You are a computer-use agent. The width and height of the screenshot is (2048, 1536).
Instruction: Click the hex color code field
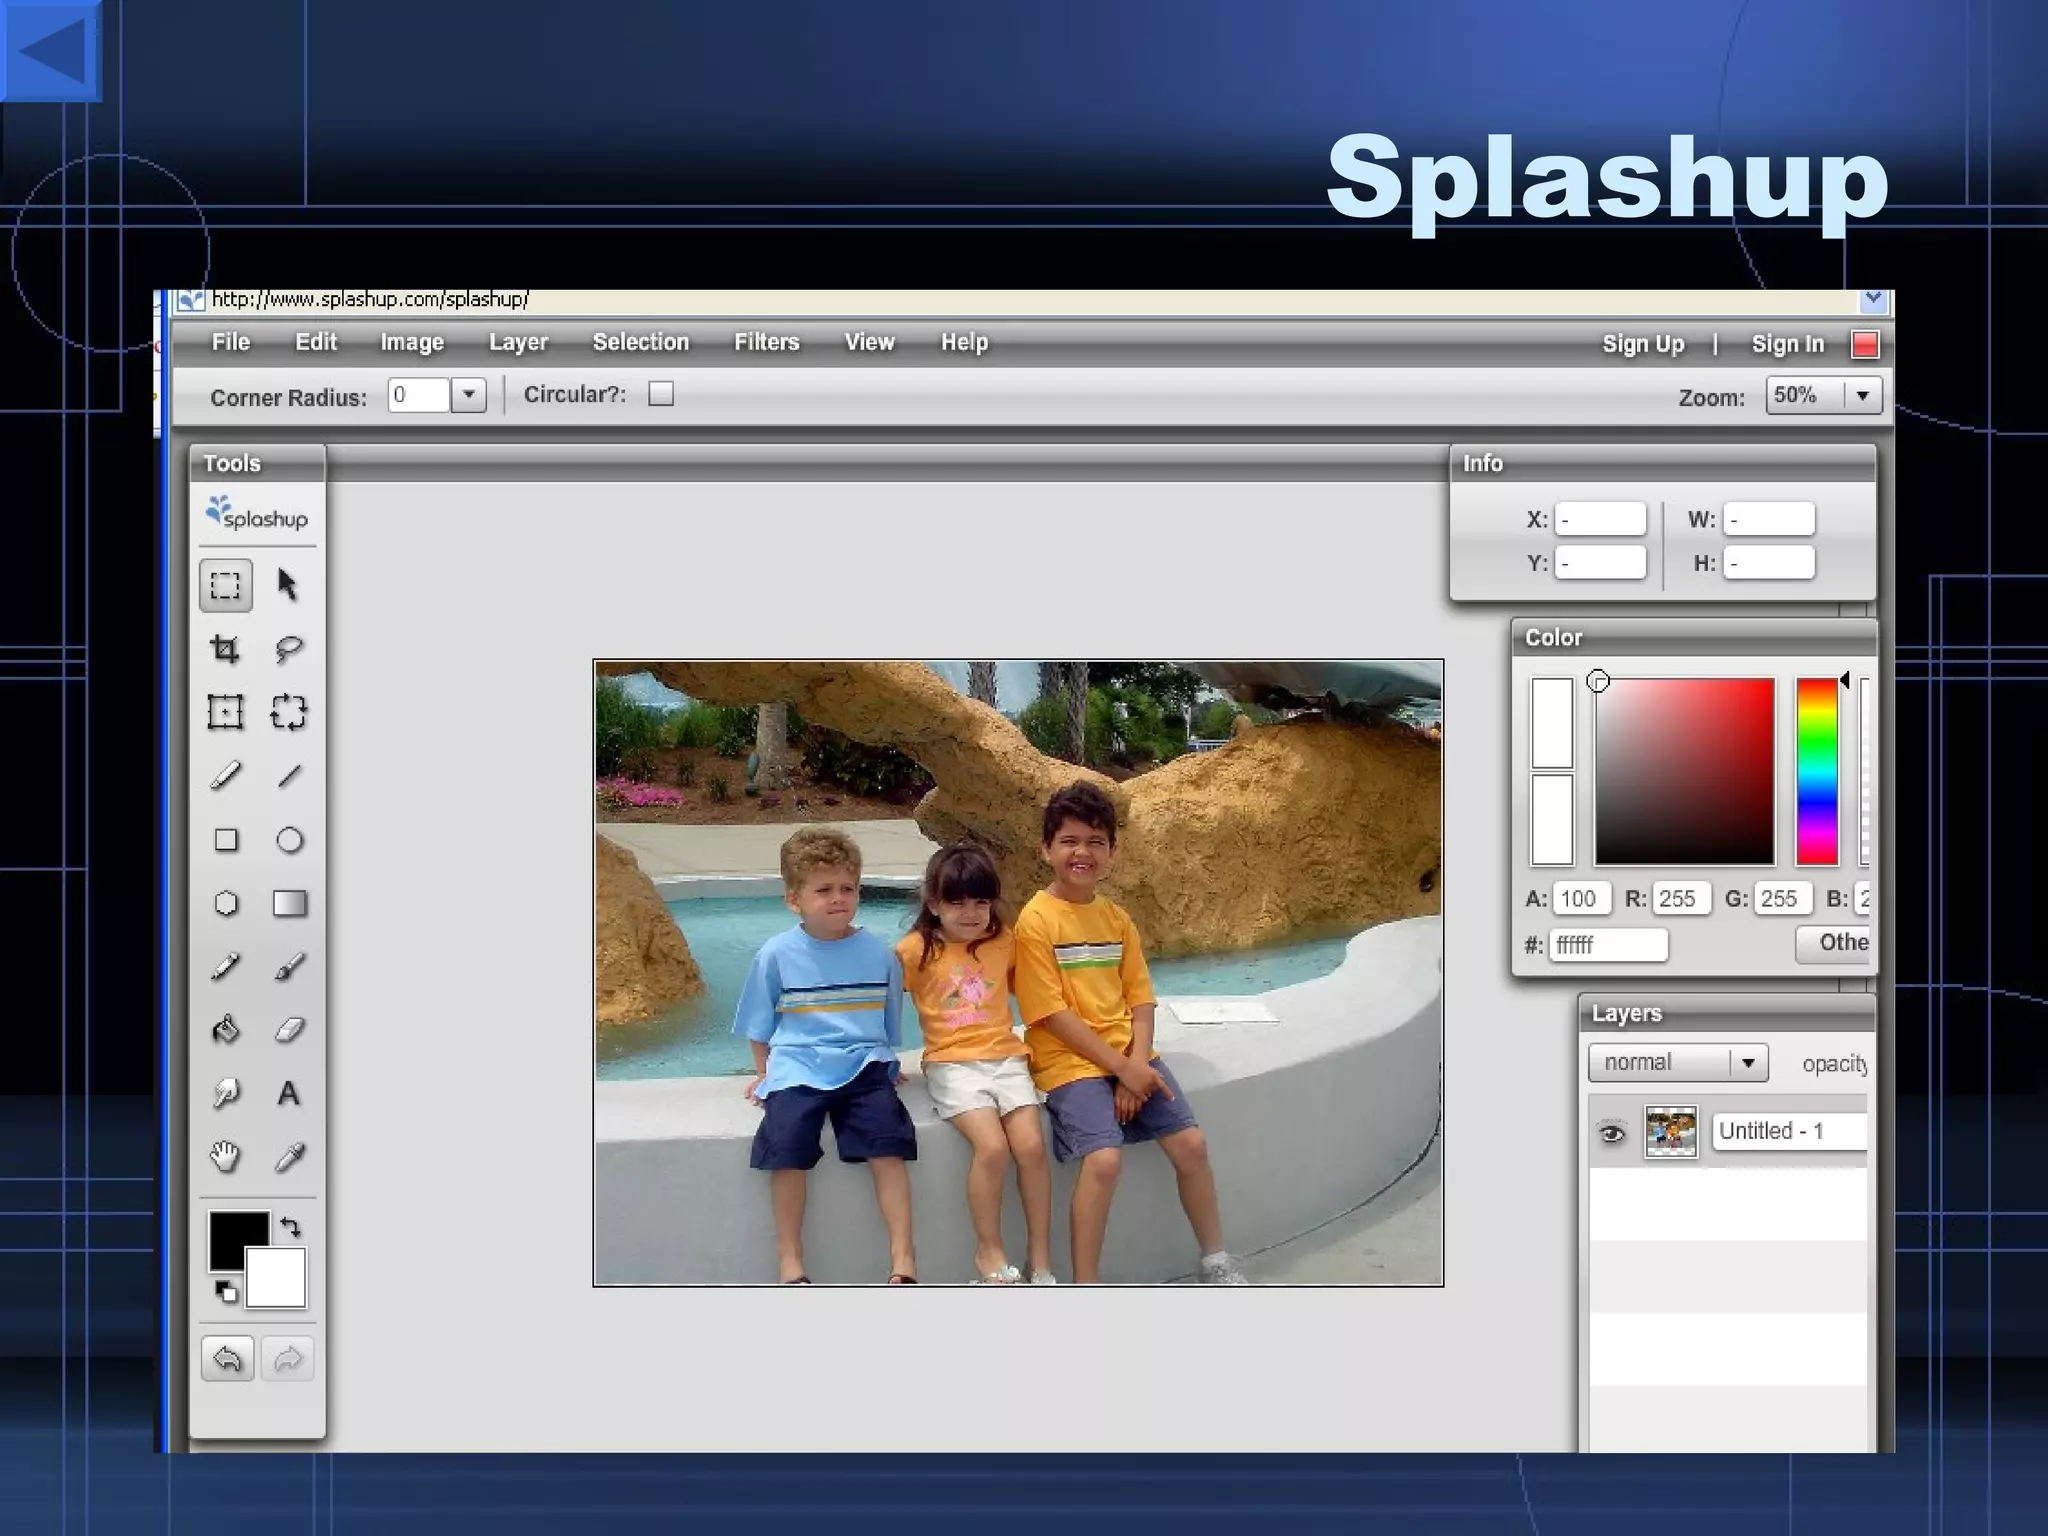click(x=1608, y=944)
